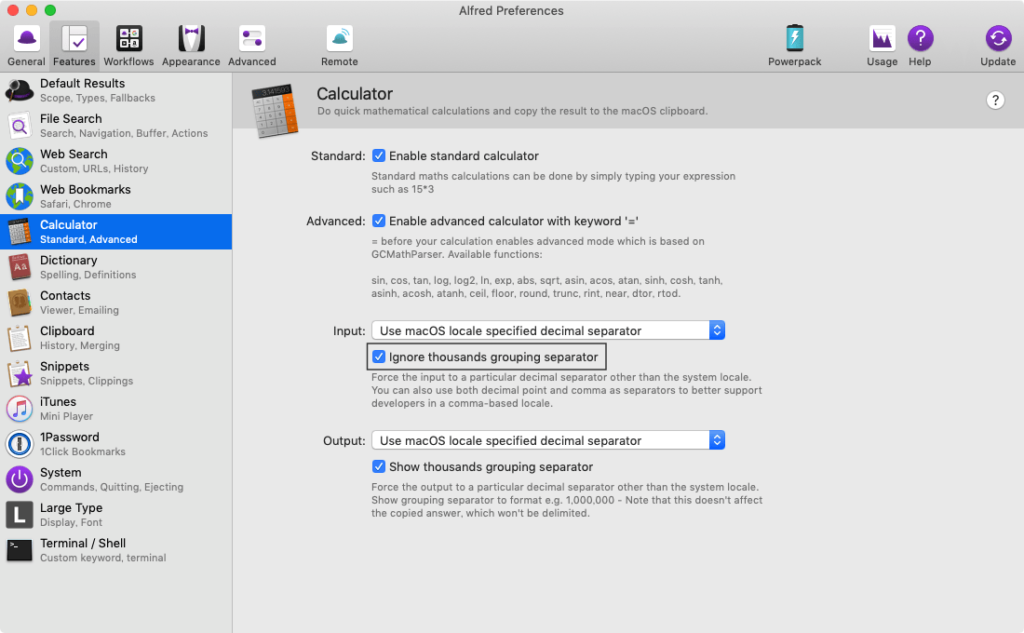Screen dimensions: 1024x633
Task: Disable the Enable standard calculator checkbox
Action: pos(379,156)
